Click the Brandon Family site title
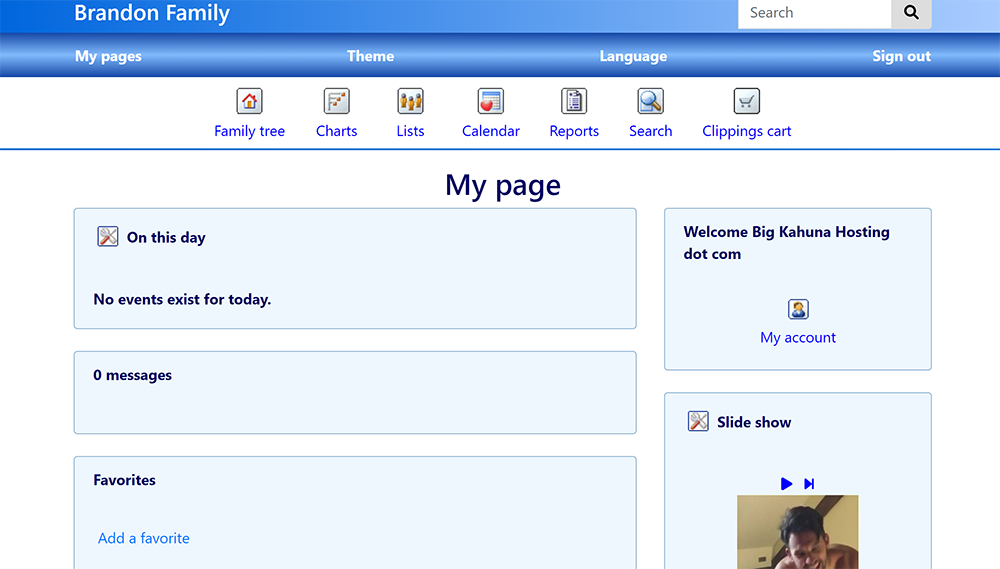1000x569 pixels. tap(152, 13)
